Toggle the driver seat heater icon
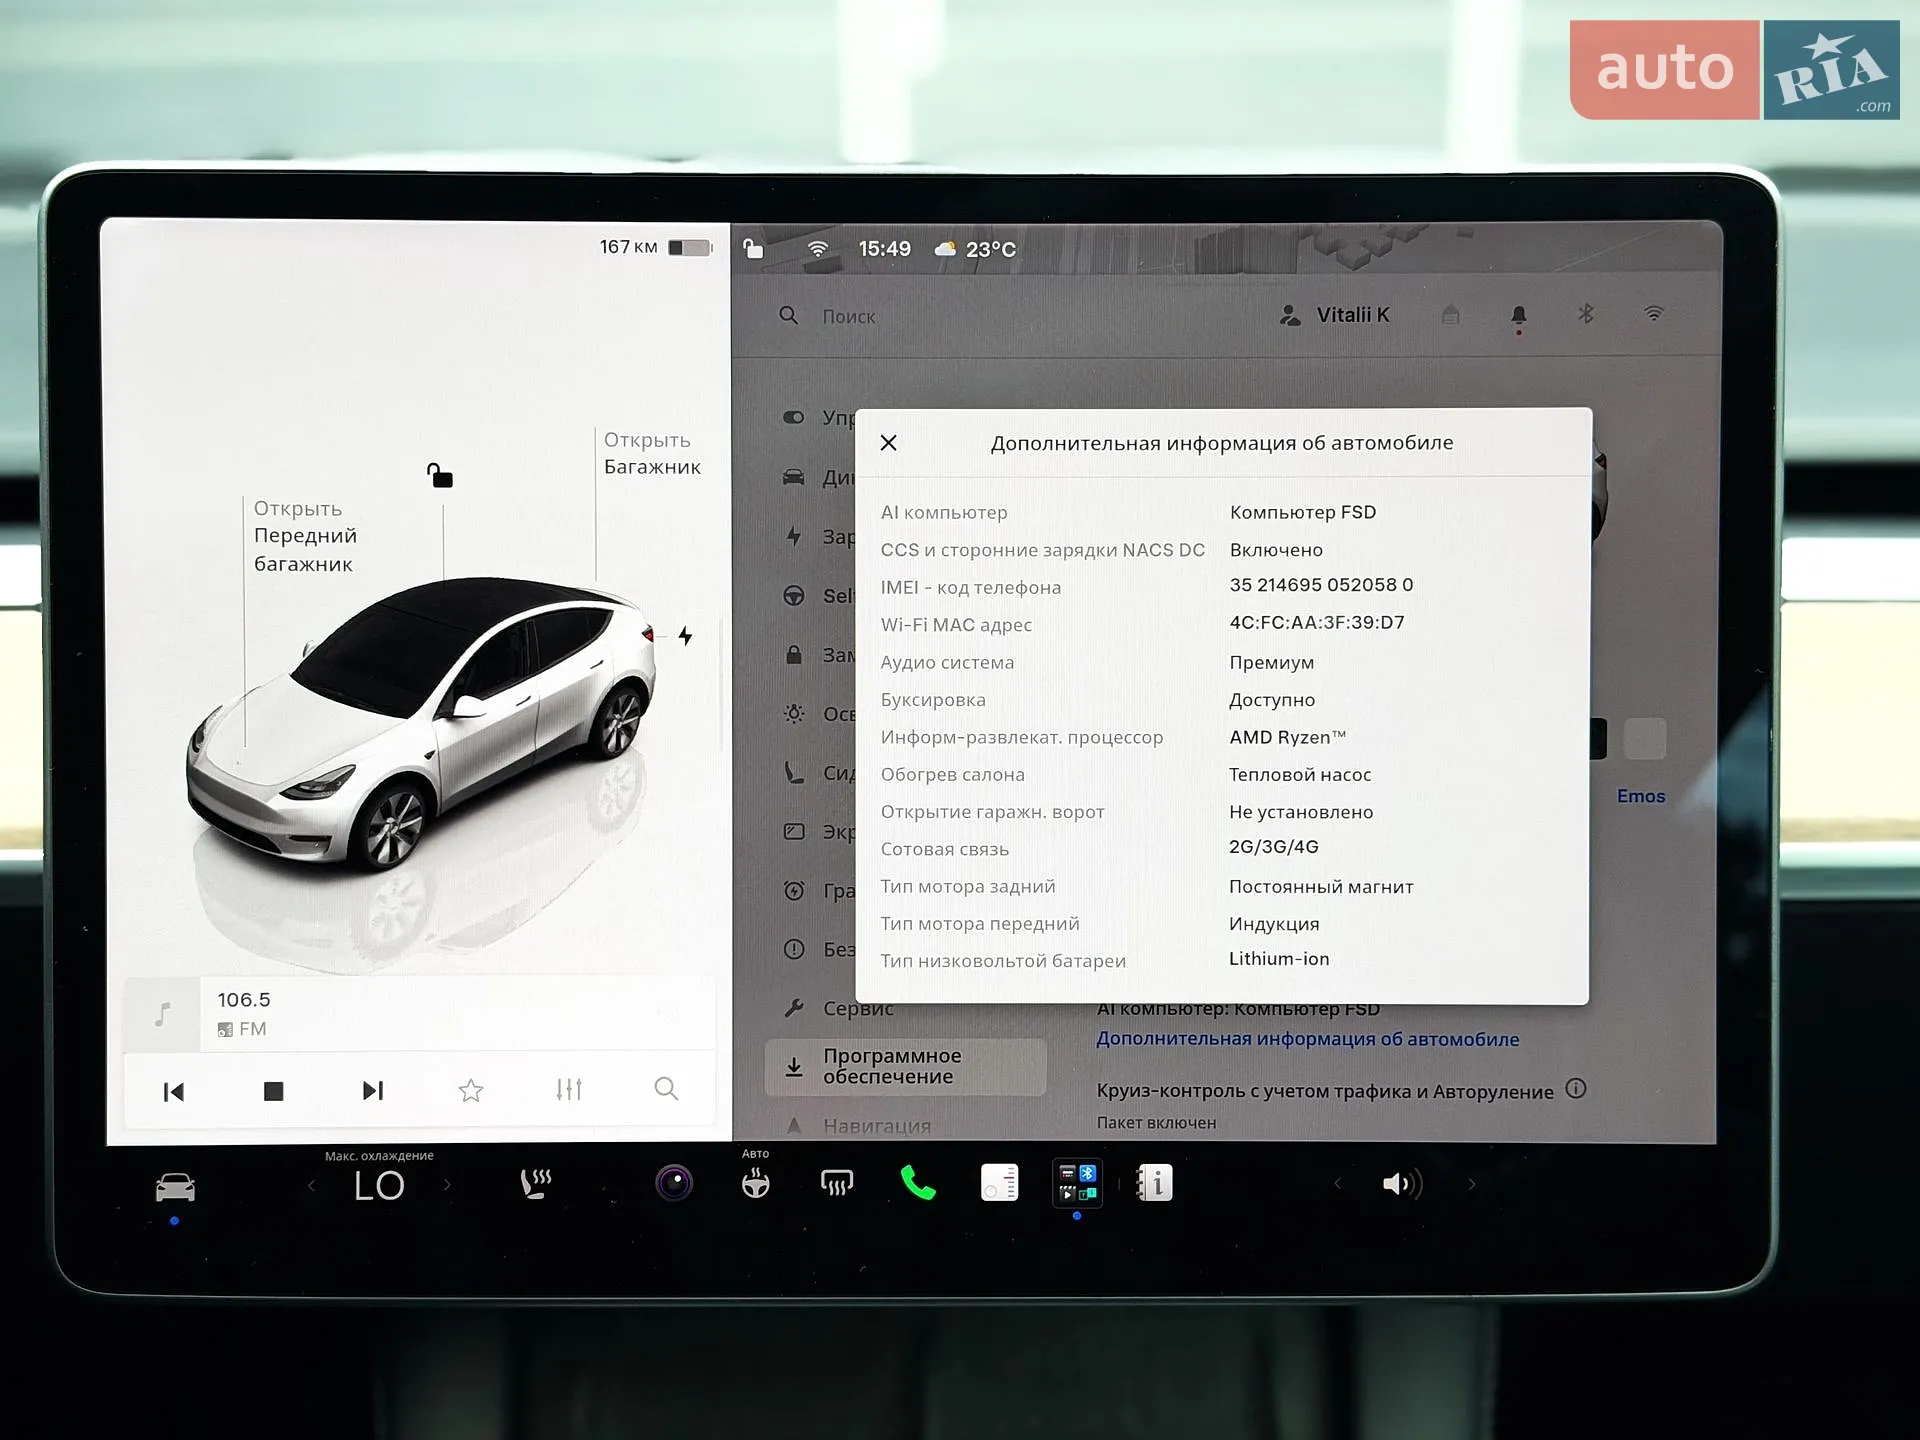The image size is (1920, 1440). click(536, 1184)
